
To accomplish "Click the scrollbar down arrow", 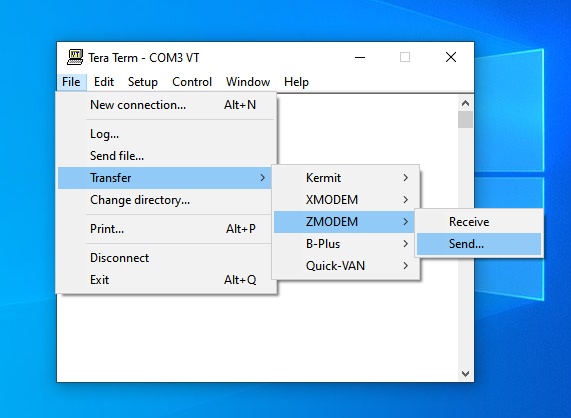I will click(x=465, y=374).
